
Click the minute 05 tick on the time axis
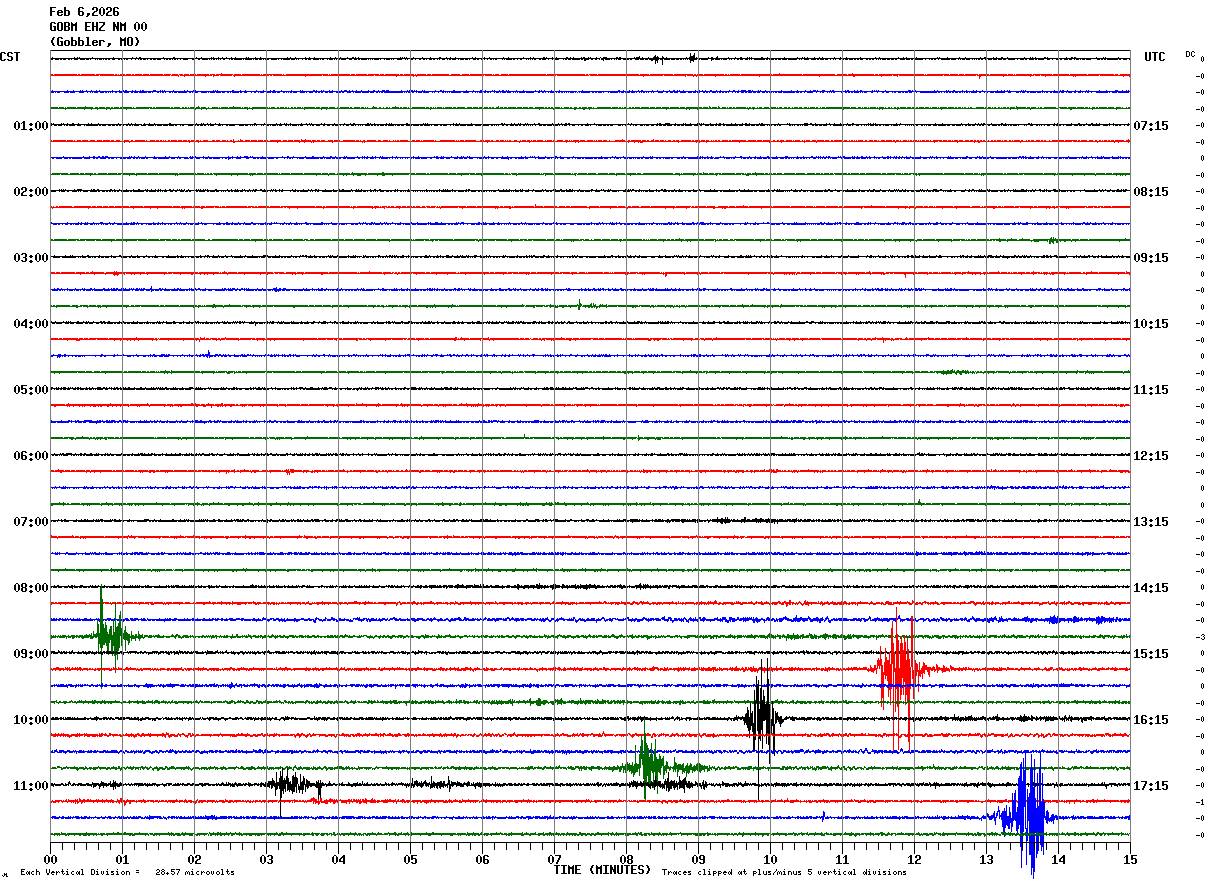point(410,859)
